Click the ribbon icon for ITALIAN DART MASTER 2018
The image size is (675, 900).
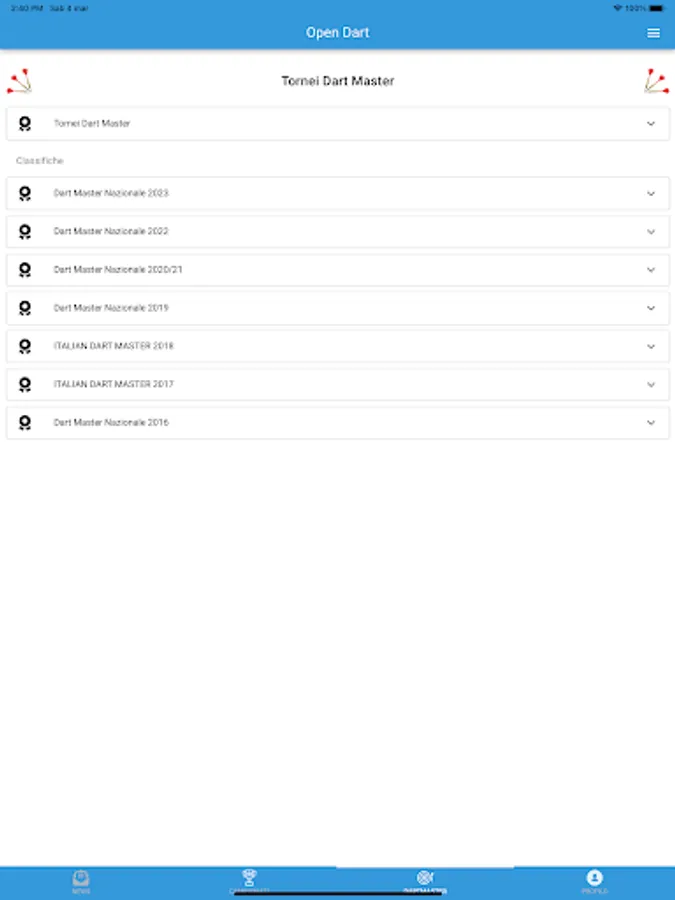25,346
